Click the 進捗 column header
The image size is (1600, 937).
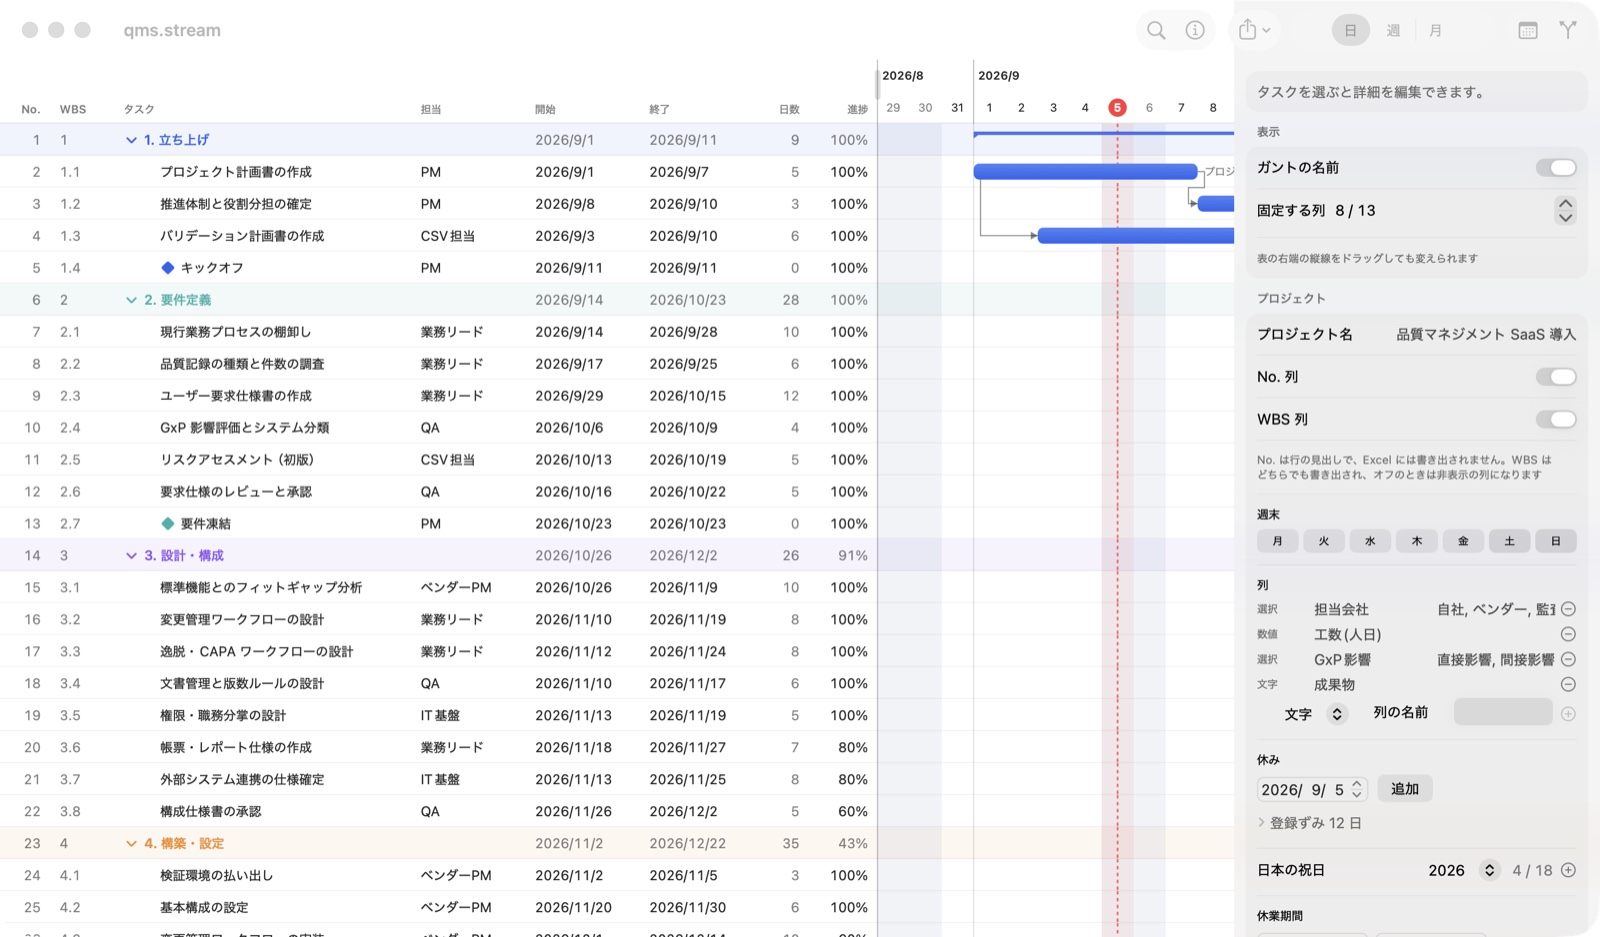[857, 109]
